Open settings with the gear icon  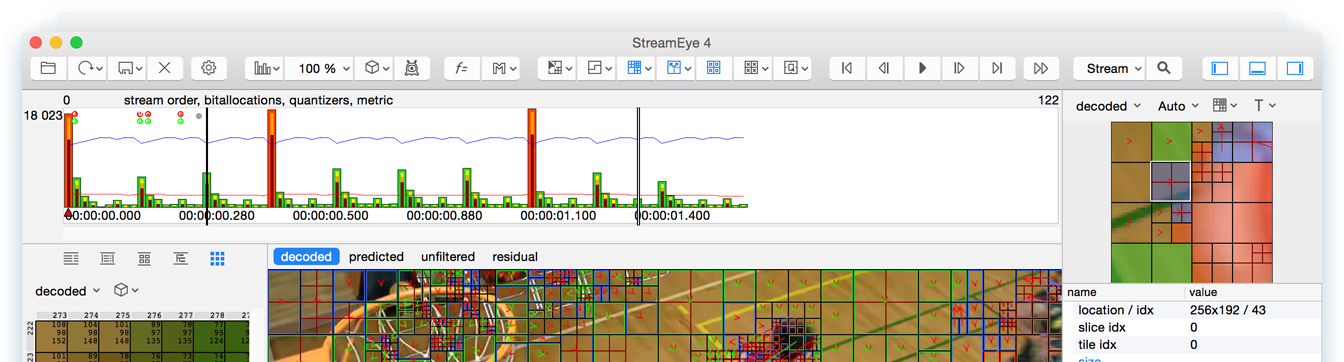[x=209, y=68]
